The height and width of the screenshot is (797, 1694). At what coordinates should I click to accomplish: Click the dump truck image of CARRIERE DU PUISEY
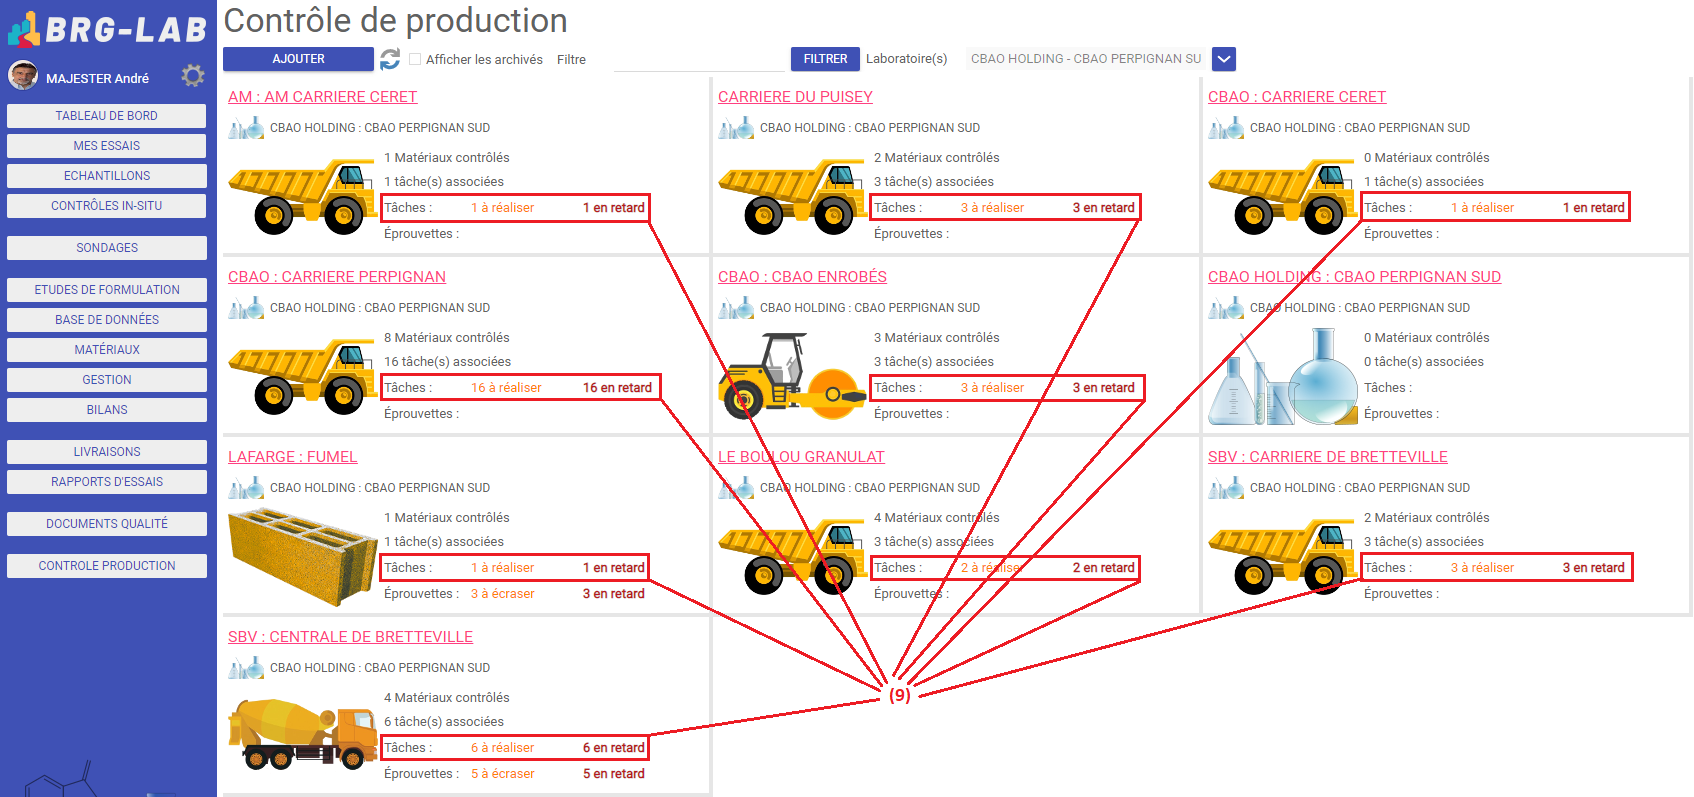[x=792, y=196]
